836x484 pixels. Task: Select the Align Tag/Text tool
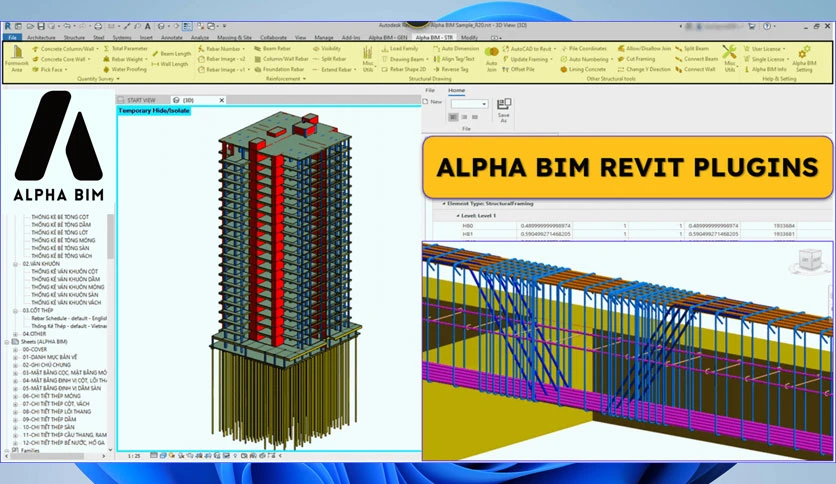[454, 59]
